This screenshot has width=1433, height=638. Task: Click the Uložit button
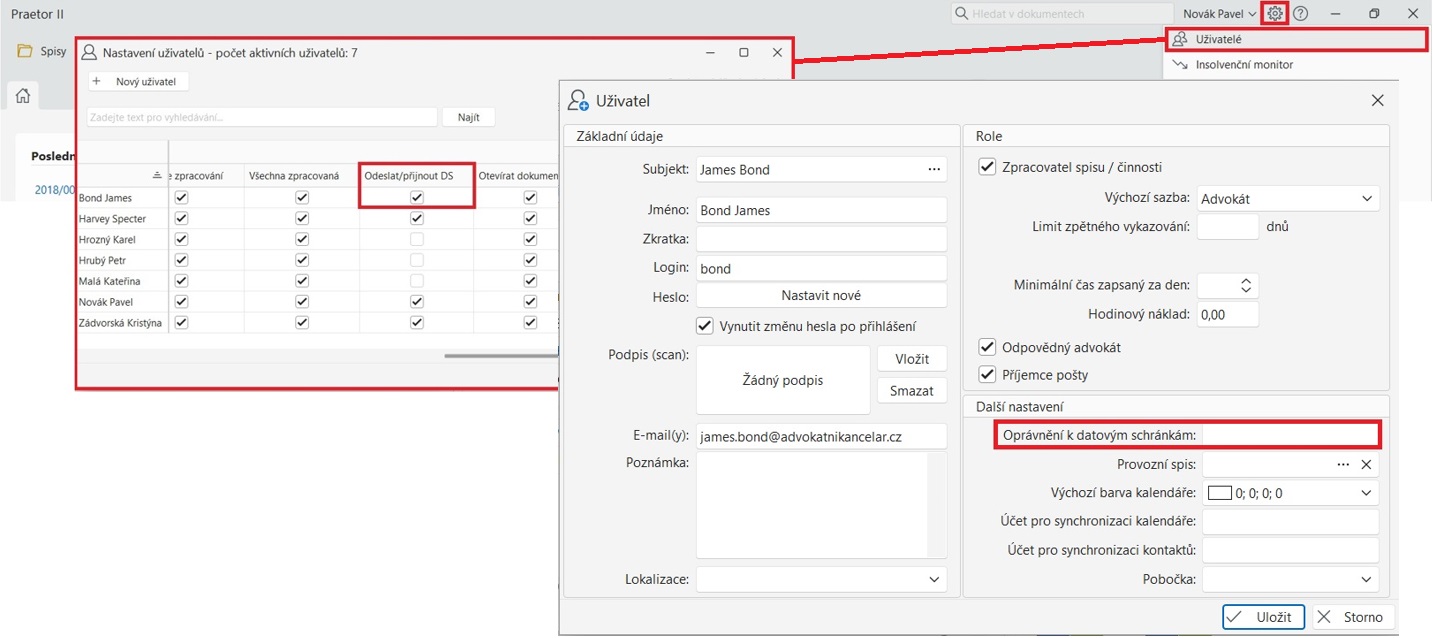(x=1262, y=617)
